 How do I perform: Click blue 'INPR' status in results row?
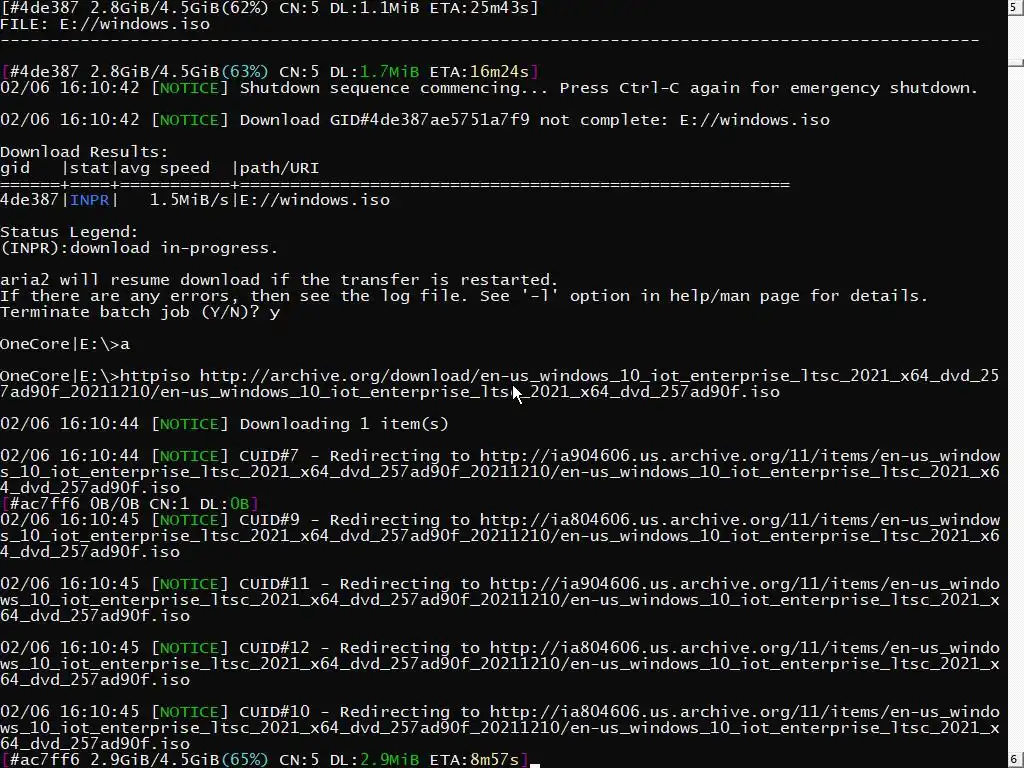pos(89,200)
